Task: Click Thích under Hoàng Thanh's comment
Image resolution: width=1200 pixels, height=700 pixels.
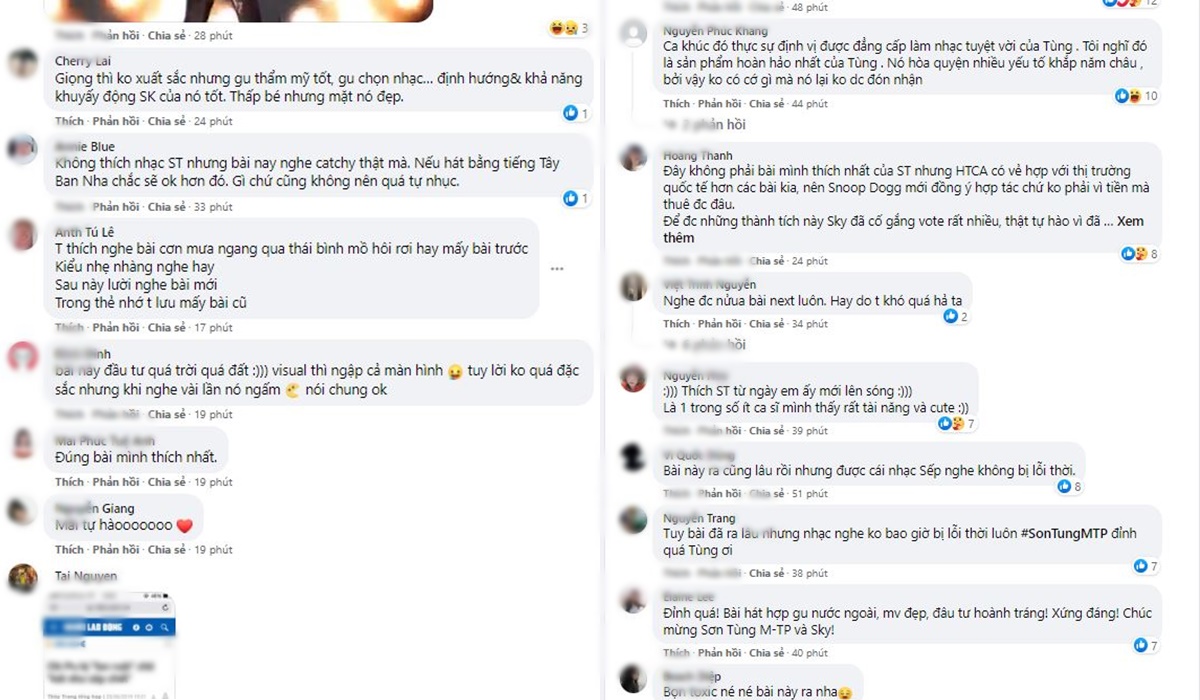Action: click(677, 261)
